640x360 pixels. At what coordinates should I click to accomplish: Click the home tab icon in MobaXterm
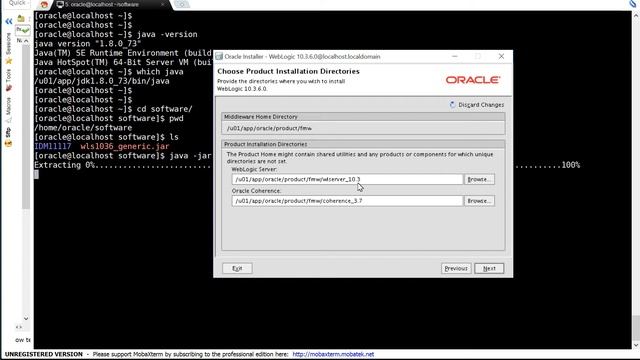(x=44, y=5)
